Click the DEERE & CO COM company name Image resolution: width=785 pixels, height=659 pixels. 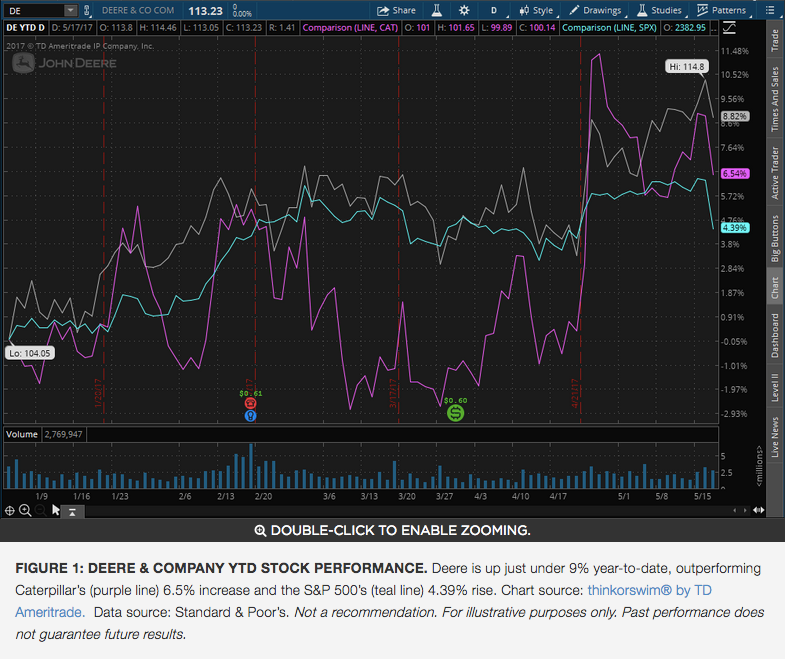(x=138, y=11)
